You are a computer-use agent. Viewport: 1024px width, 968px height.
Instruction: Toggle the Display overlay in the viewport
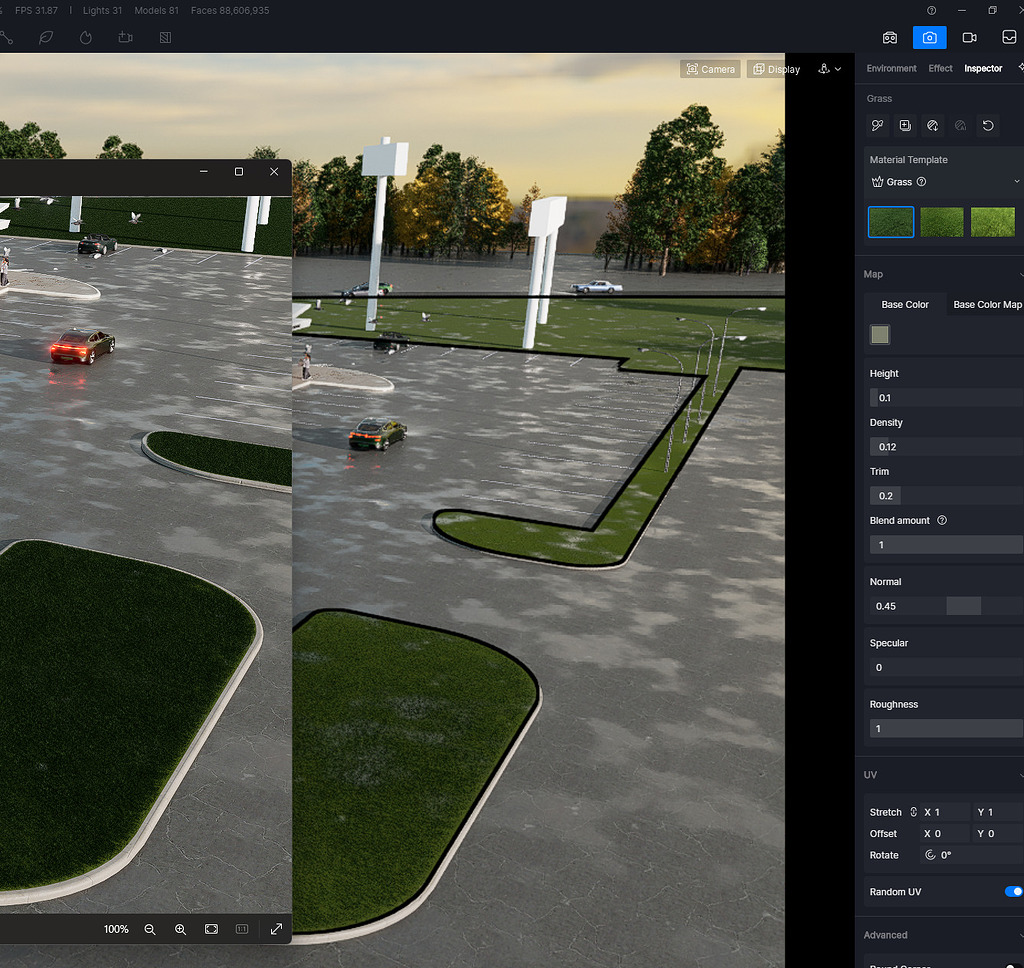tap(776, 69)
